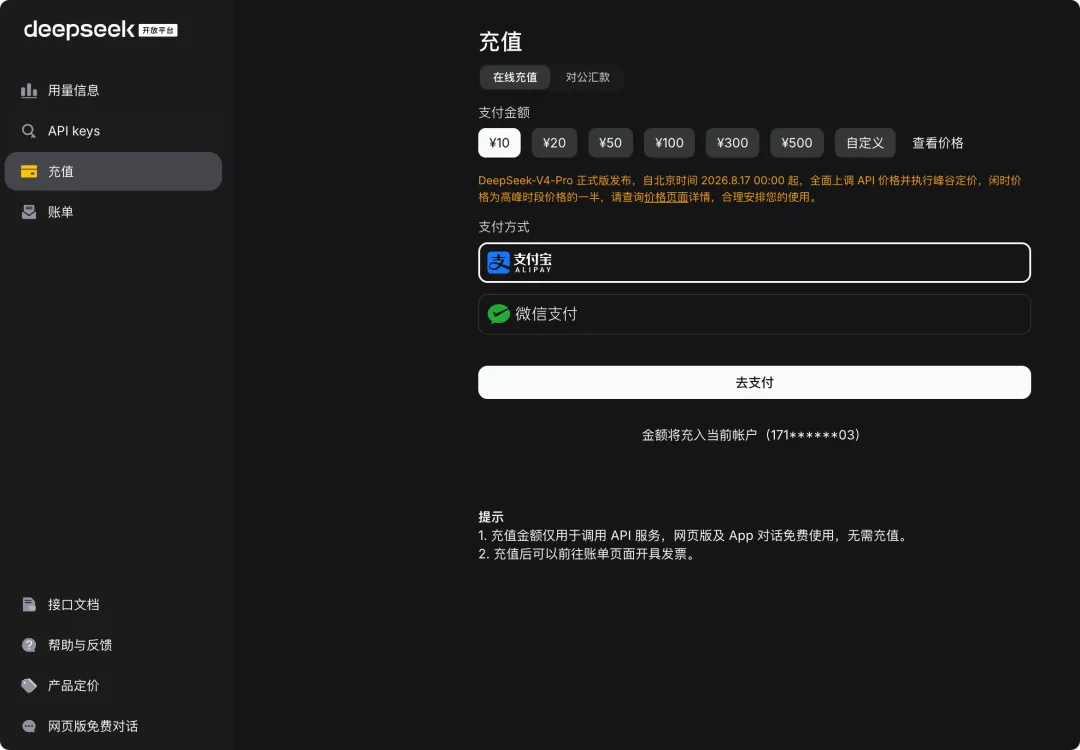Click the tip about 无需充值

(x=694, y=535)
